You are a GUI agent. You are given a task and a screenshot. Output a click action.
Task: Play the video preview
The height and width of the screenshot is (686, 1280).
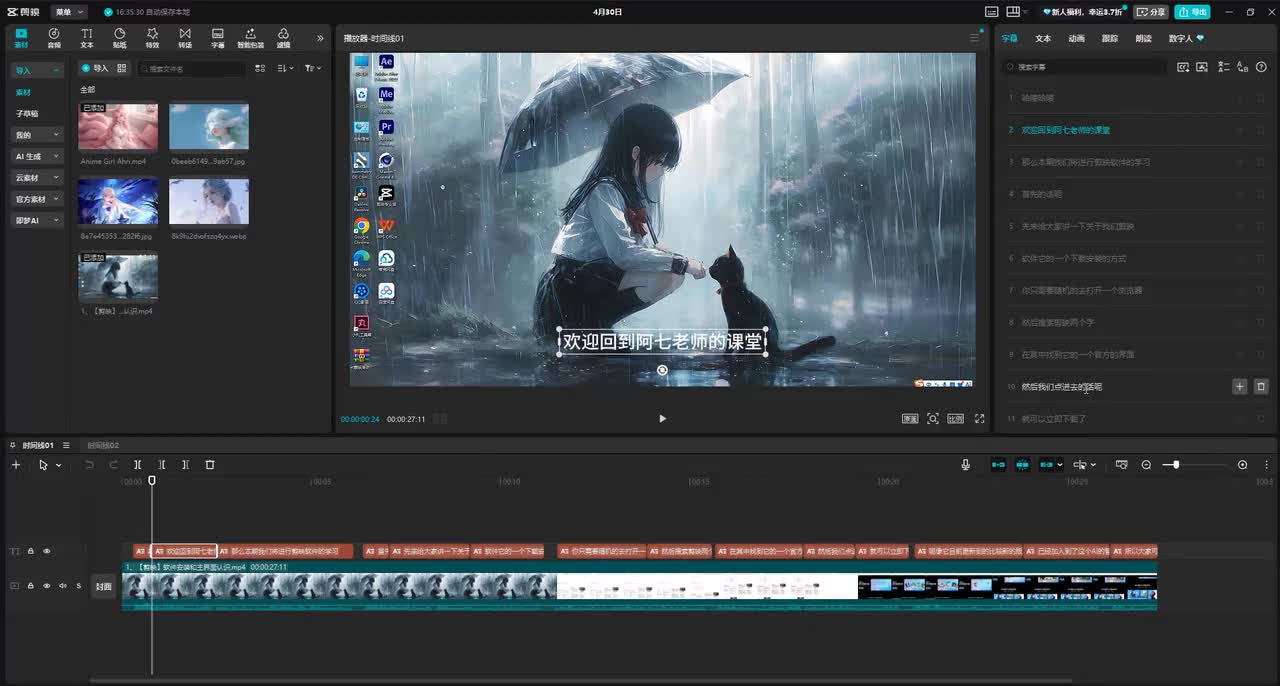coord(662,419)
